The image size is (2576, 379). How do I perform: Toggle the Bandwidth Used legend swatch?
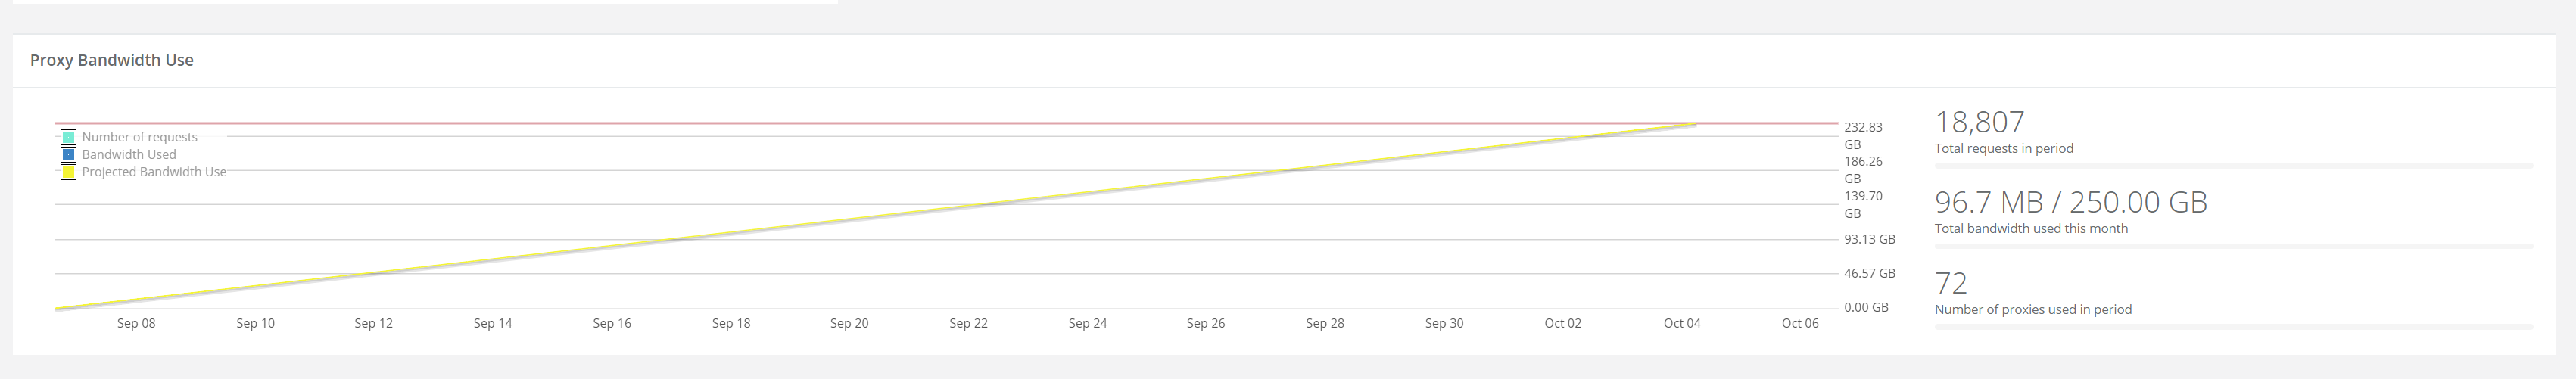(x=69, y=155)
